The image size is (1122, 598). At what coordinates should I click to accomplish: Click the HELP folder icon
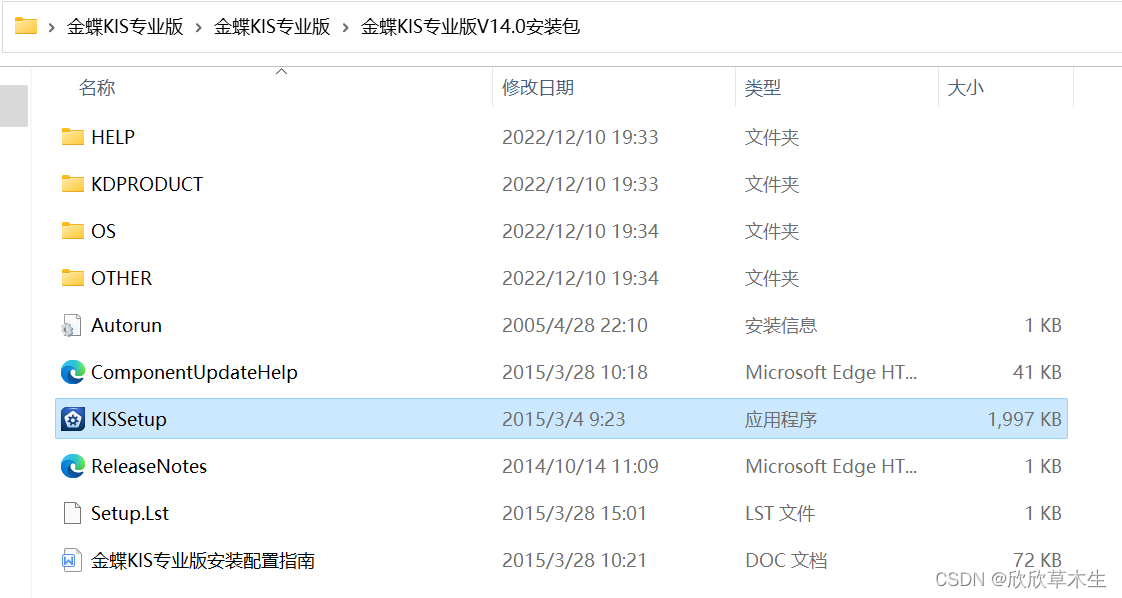point(72,137)
